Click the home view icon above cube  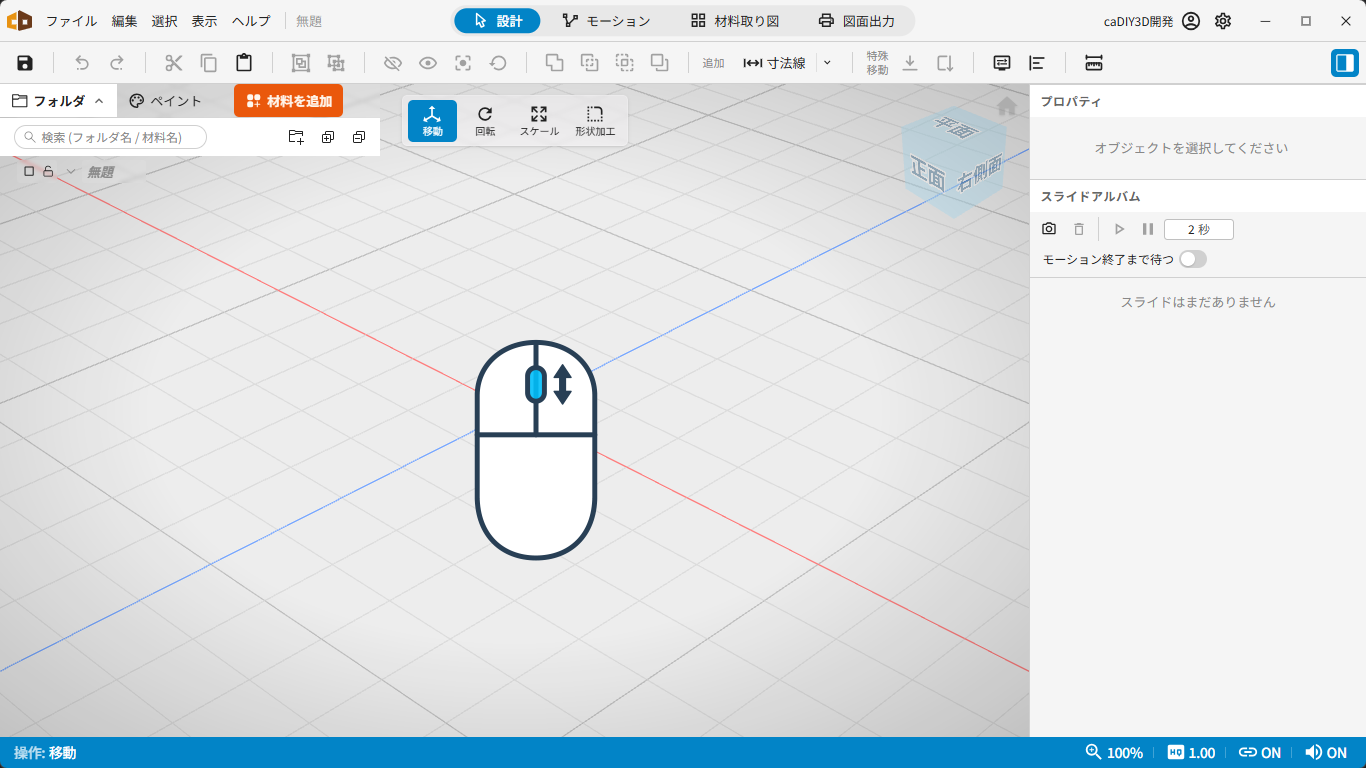pos(1007,106)
